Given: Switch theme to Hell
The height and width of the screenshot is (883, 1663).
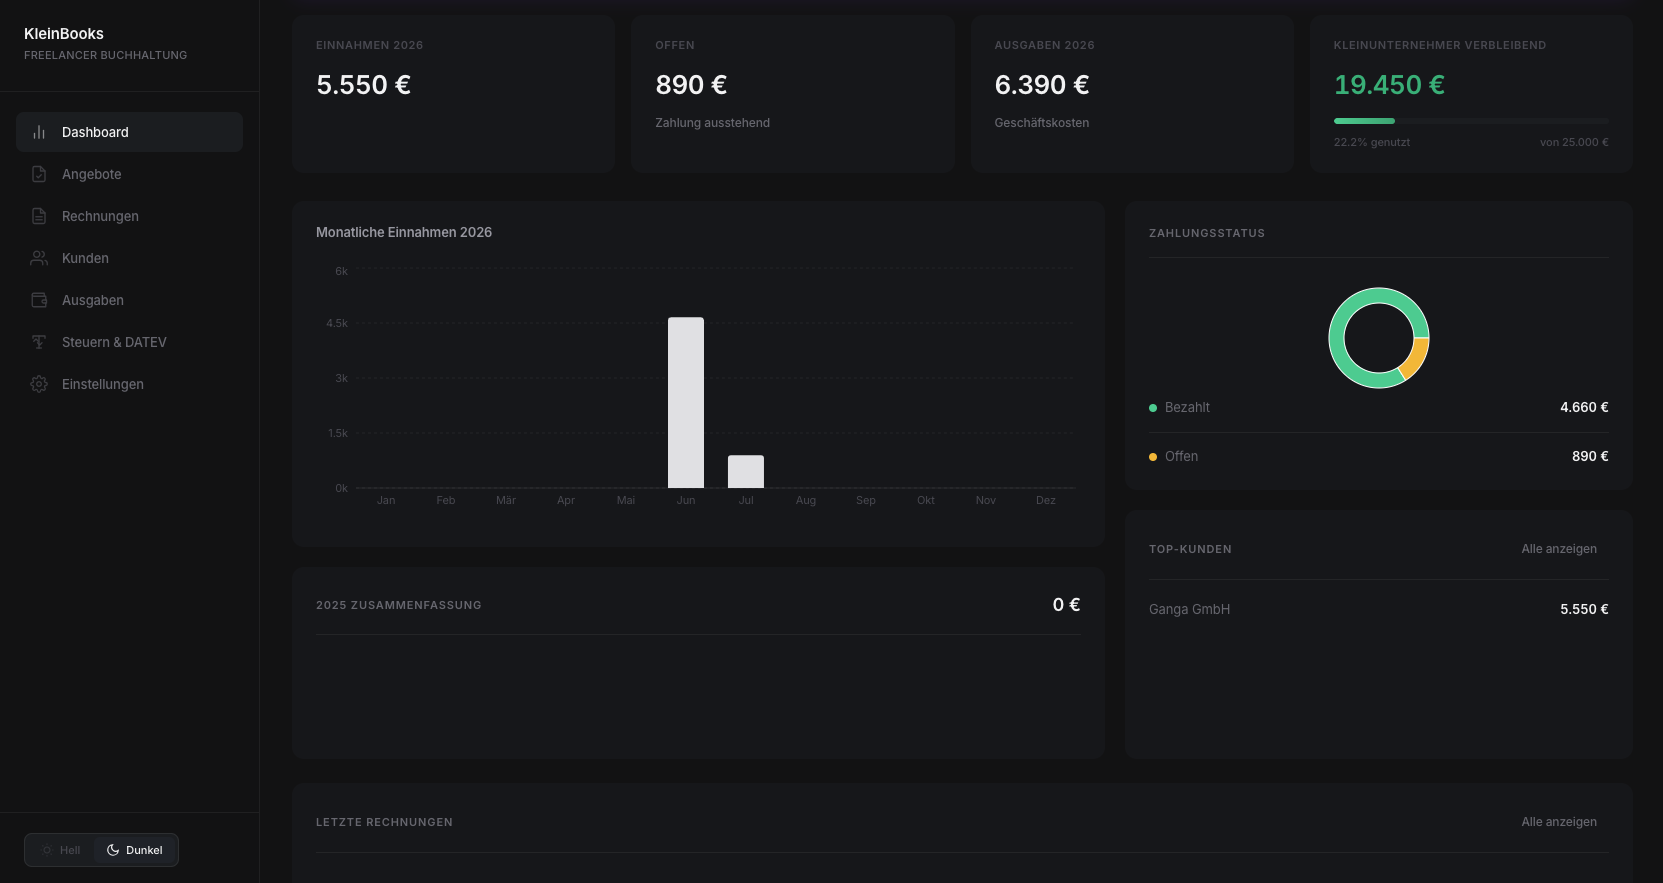Looking at the screenshot, I should [61, 850].
